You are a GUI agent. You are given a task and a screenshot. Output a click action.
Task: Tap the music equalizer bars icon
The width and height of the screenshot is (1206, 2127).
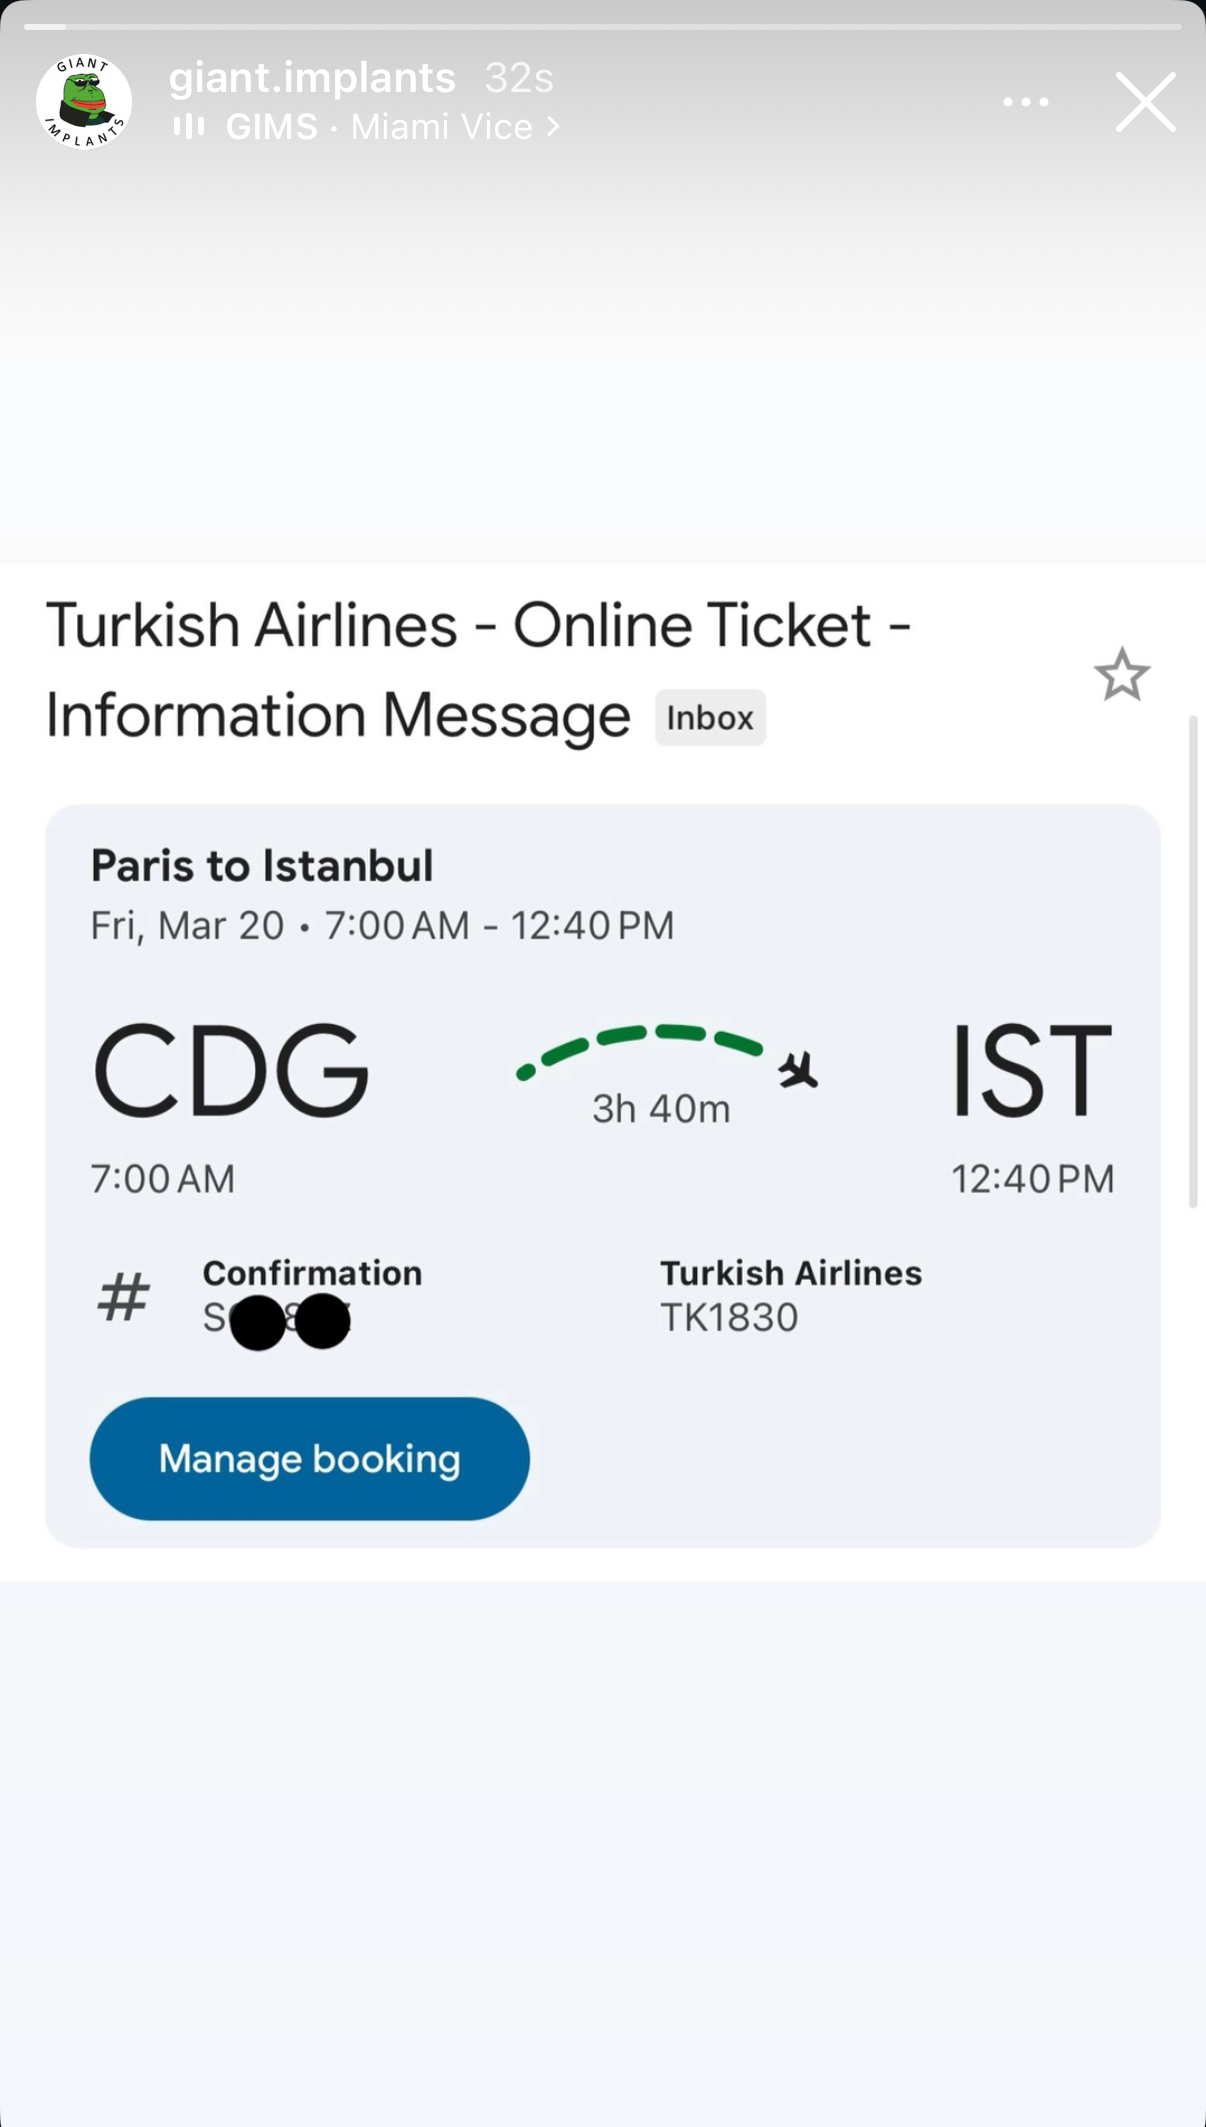coord(189,126)
